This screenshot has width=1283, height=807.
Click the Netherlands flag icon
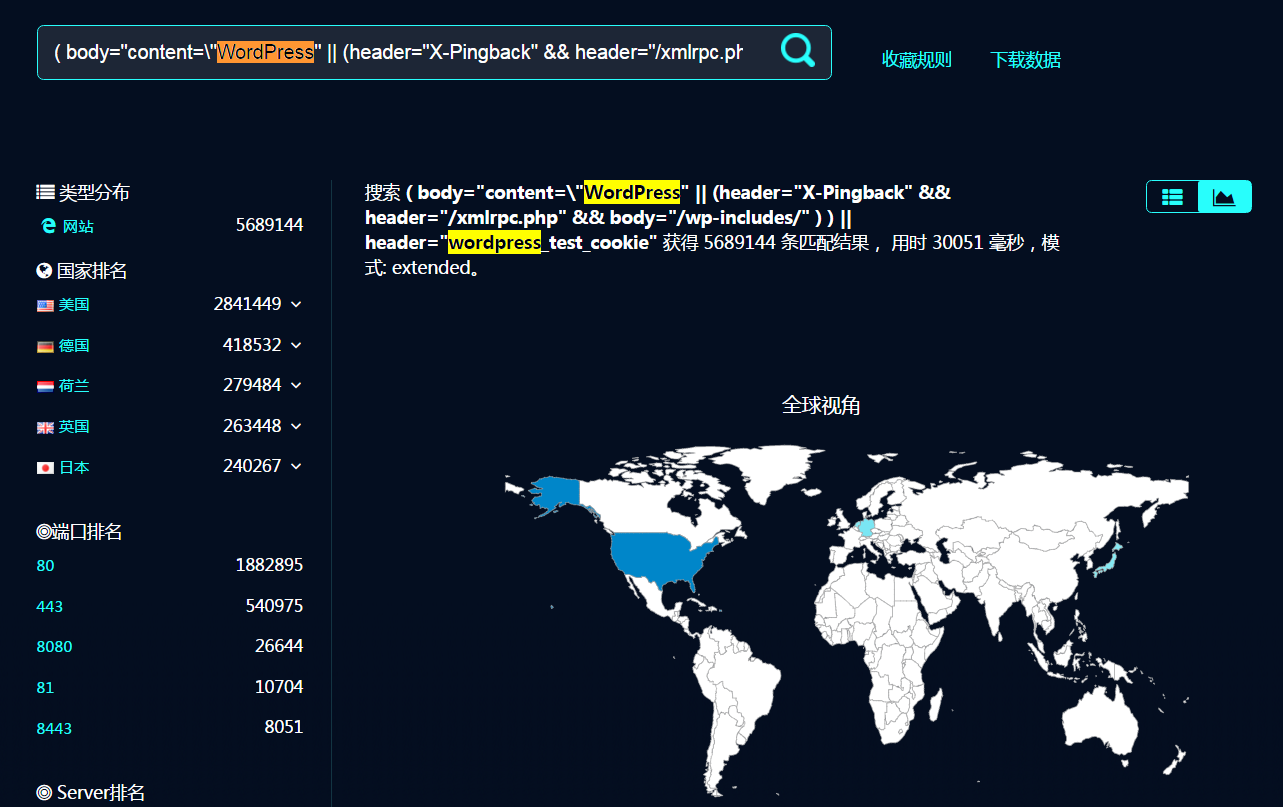45,386
